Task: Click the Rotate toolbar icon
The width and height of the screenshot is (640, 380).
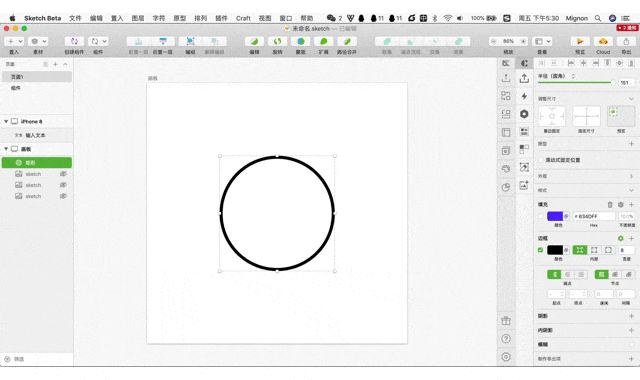Action: 278,41
